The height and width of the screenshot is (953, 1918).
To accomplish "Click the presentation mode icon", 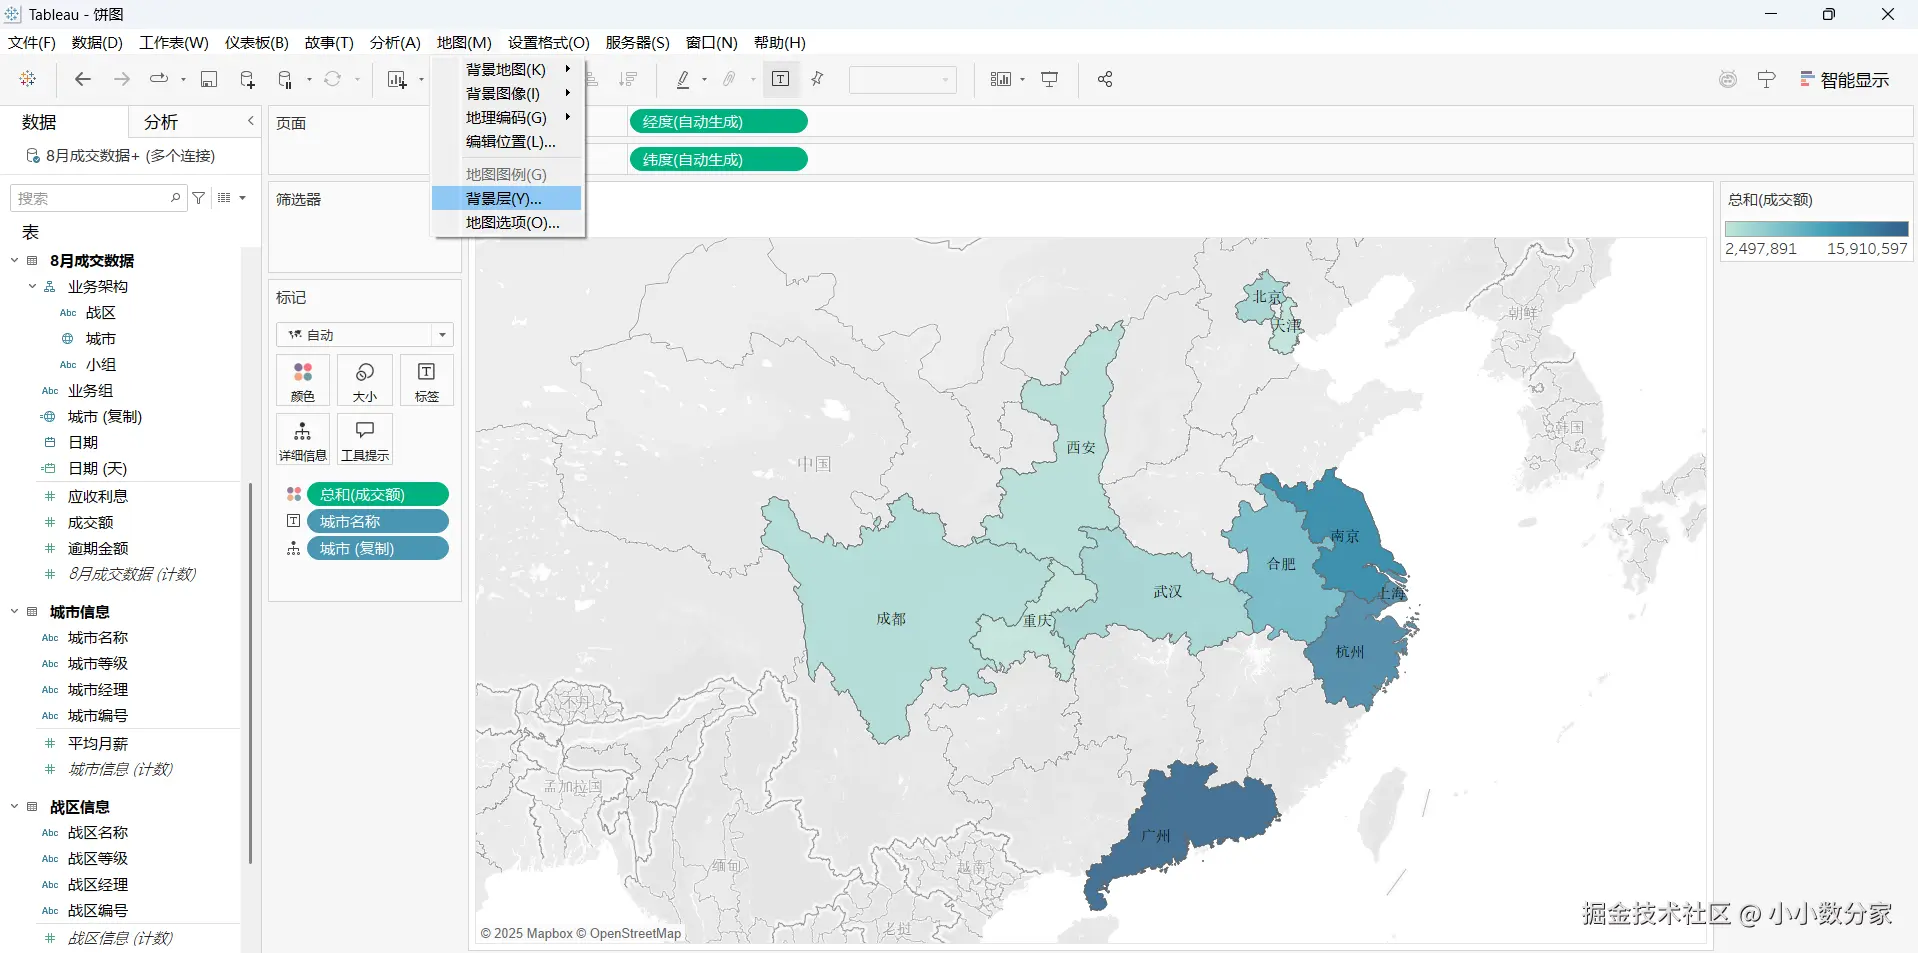I will coord(1050,79).
